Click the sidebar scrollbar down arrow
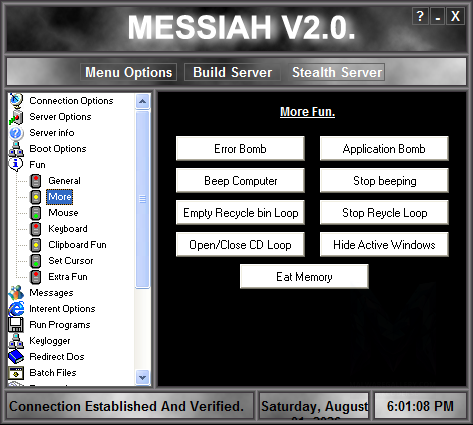The width and height of the screenshot is (473, 425). 143,378
